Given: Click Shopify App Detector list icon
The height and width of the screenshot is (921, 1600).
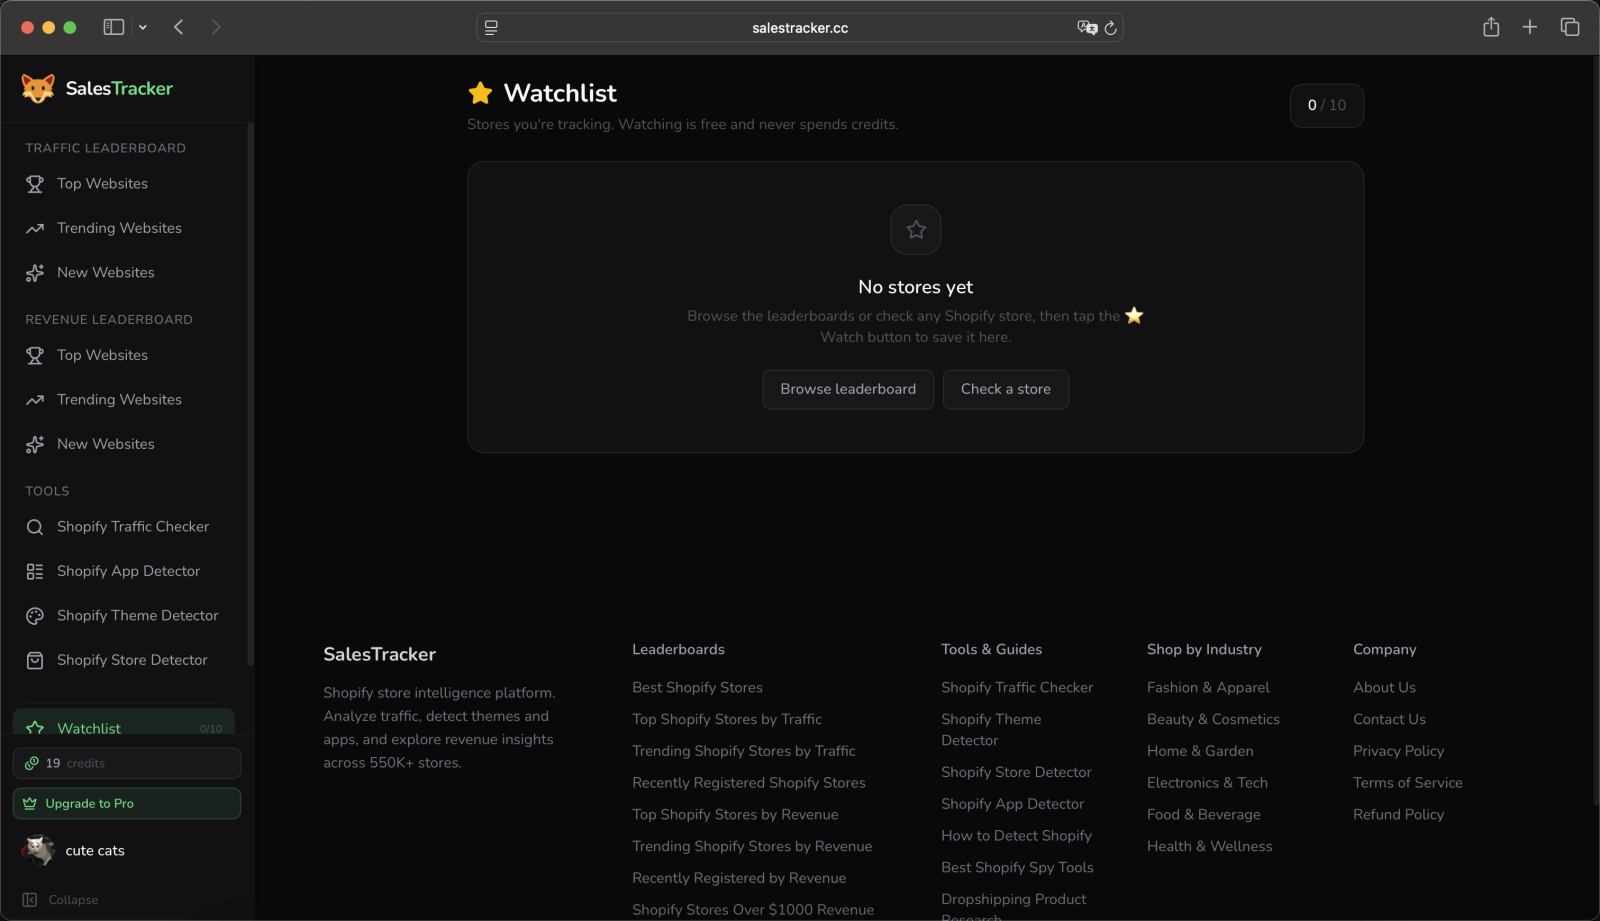Looking at the screenshot, I should pyautogui.click(x=35, y=571).
